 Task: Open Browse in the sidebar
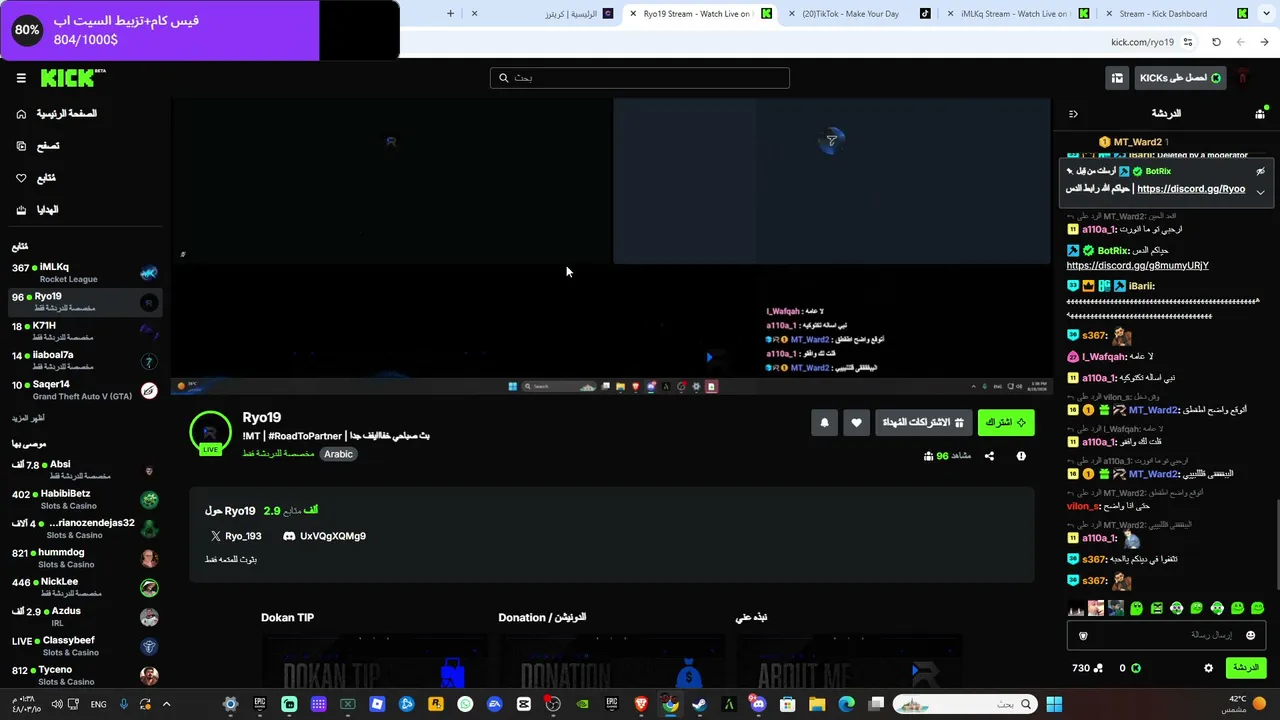pos(38,146)
